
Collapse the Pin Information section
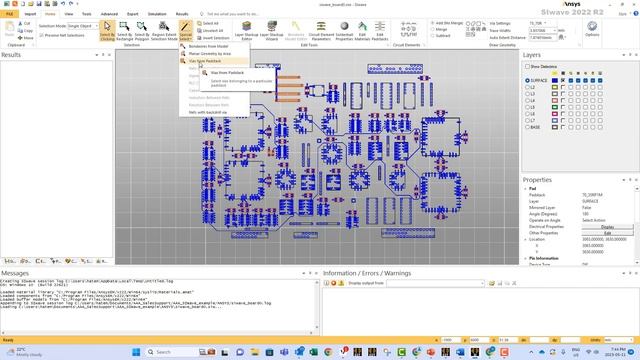pyautogui.click(x=525, y=258)
